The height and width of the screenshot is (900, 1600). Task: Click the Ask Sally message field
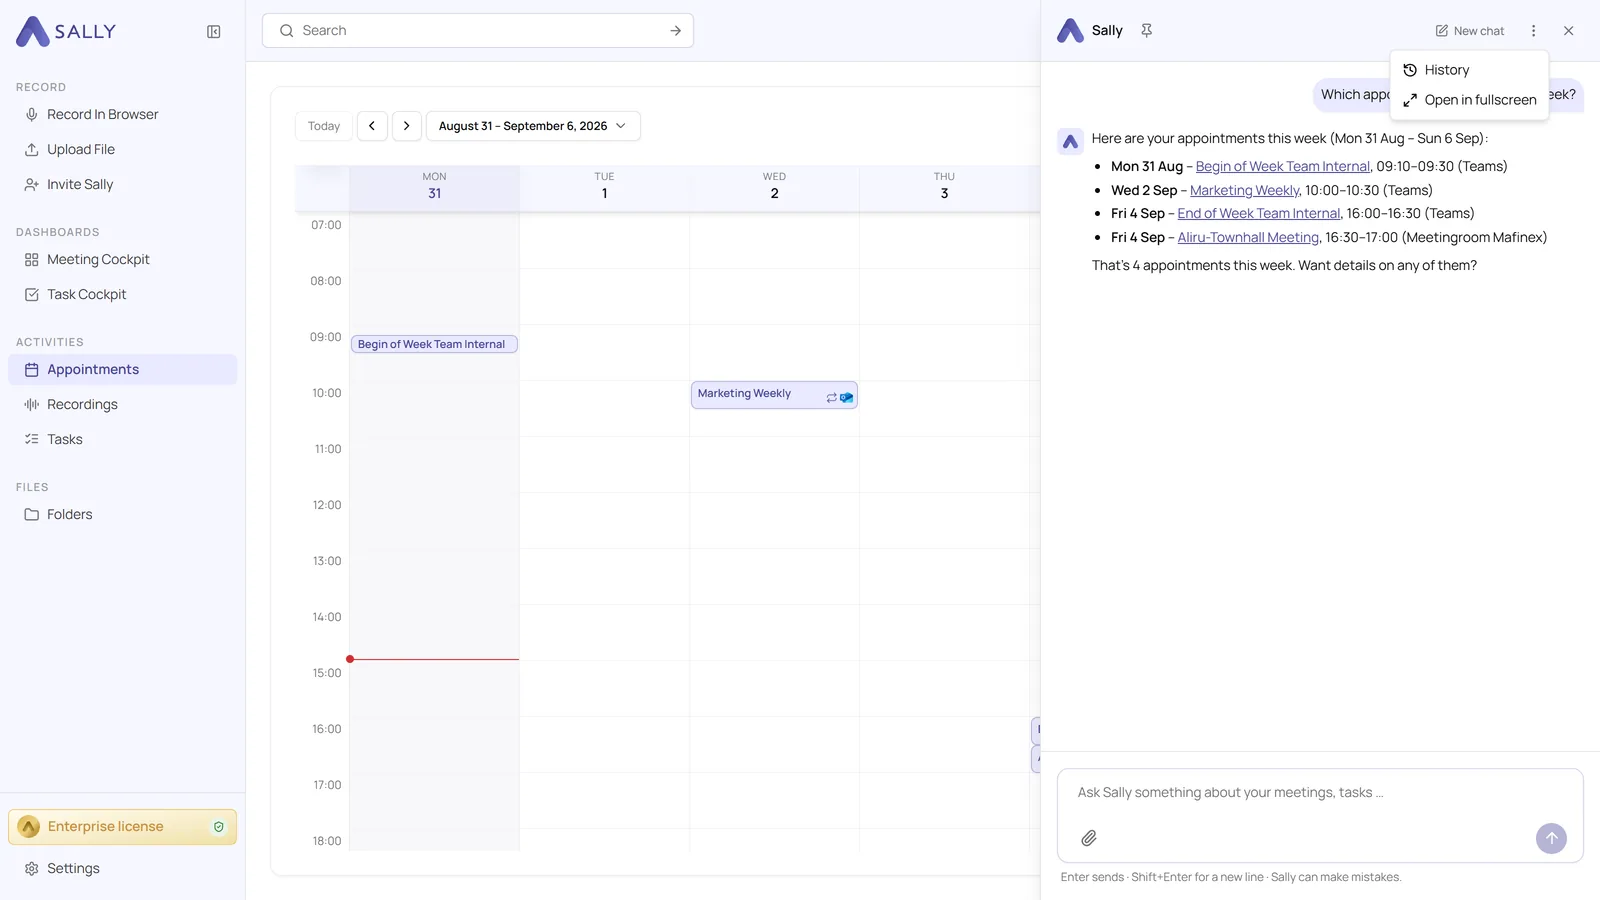(1320, 793)
